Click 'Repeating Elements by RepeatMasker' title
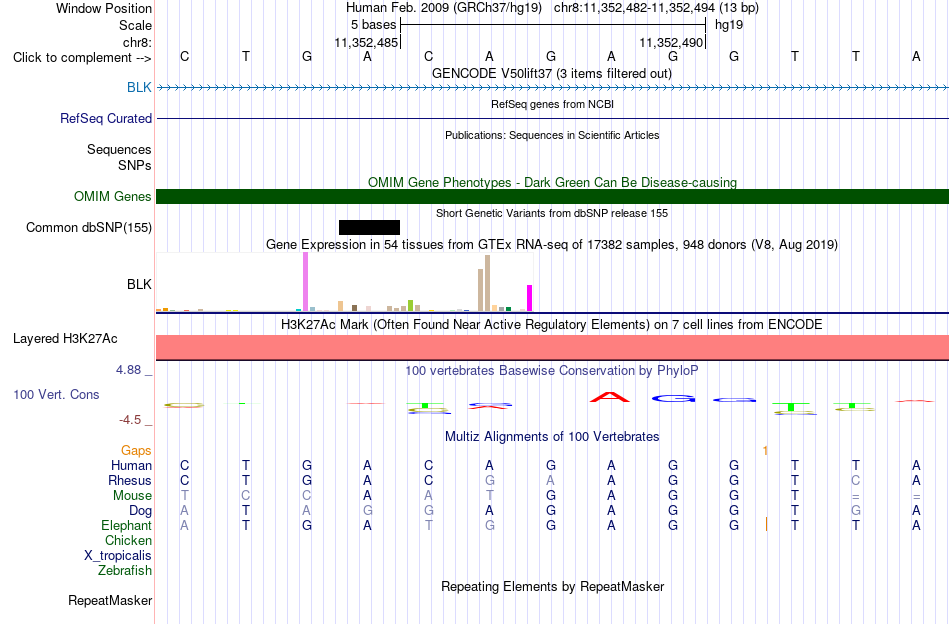Image resolution: width=950 pixels, height=624 pixels. coord(553,586)
